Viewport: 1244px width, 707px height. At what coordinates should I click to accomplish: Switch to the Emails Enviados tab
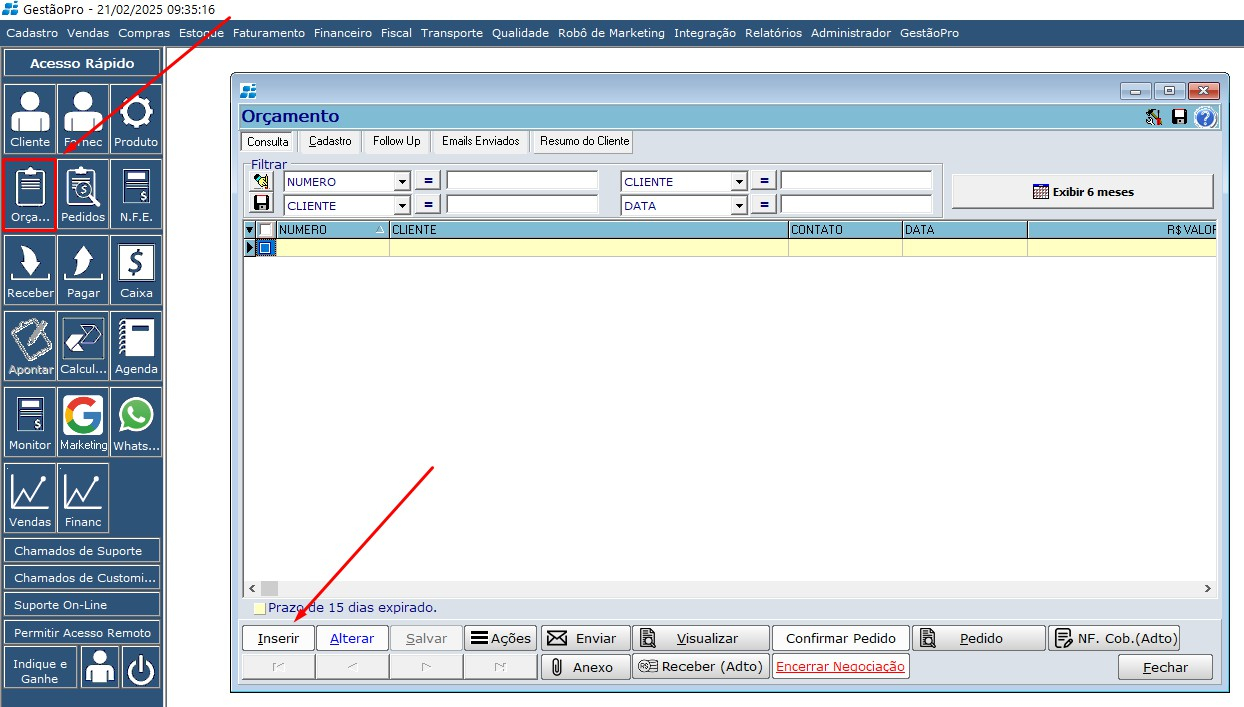481,141
